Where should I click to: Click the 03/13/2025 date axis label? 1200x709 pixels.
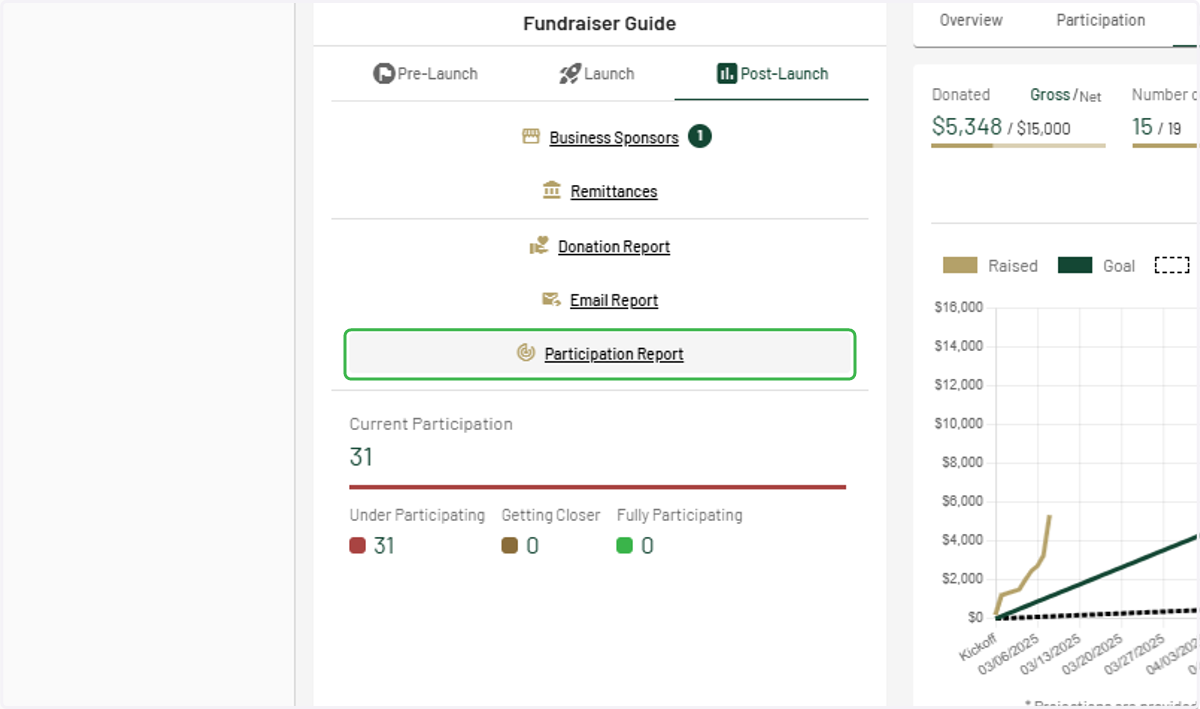(x=1050, y=654)
